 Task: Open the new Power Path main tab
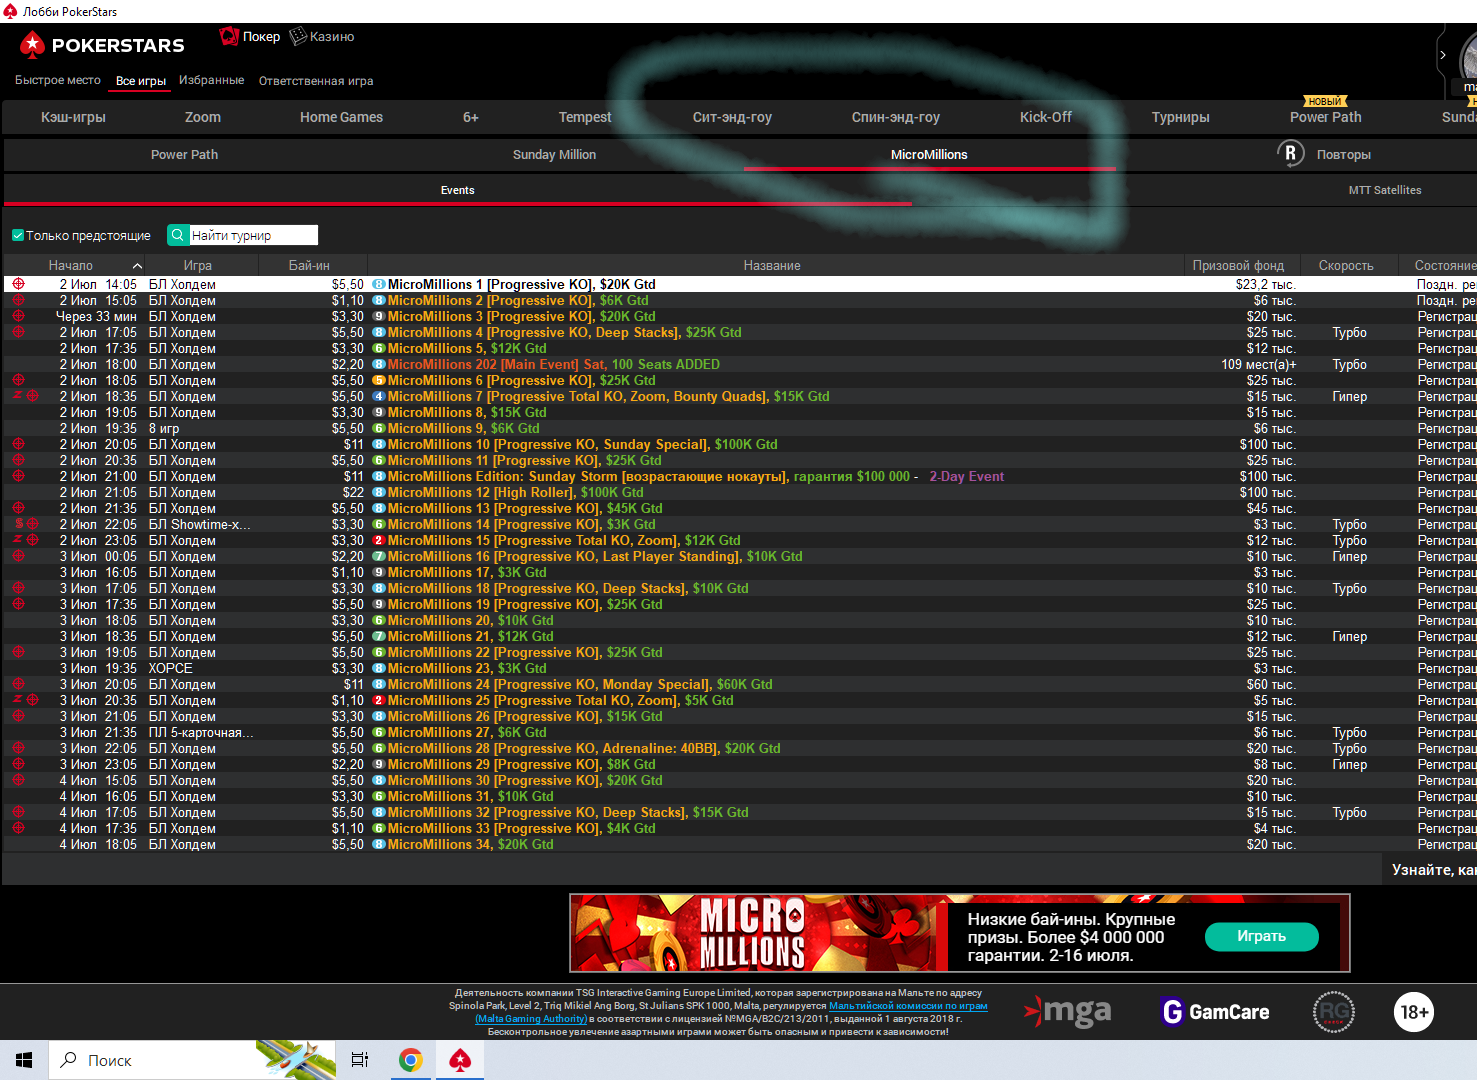(1325, 117)
